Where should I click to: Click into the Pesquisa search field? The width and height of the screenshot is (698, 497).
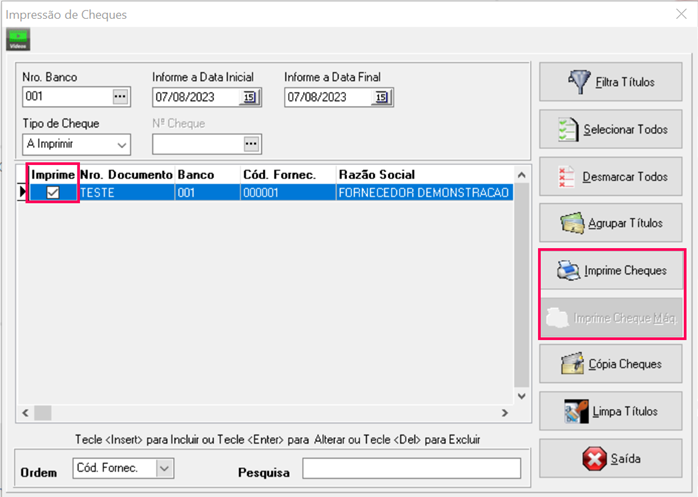tap(411, 469)
